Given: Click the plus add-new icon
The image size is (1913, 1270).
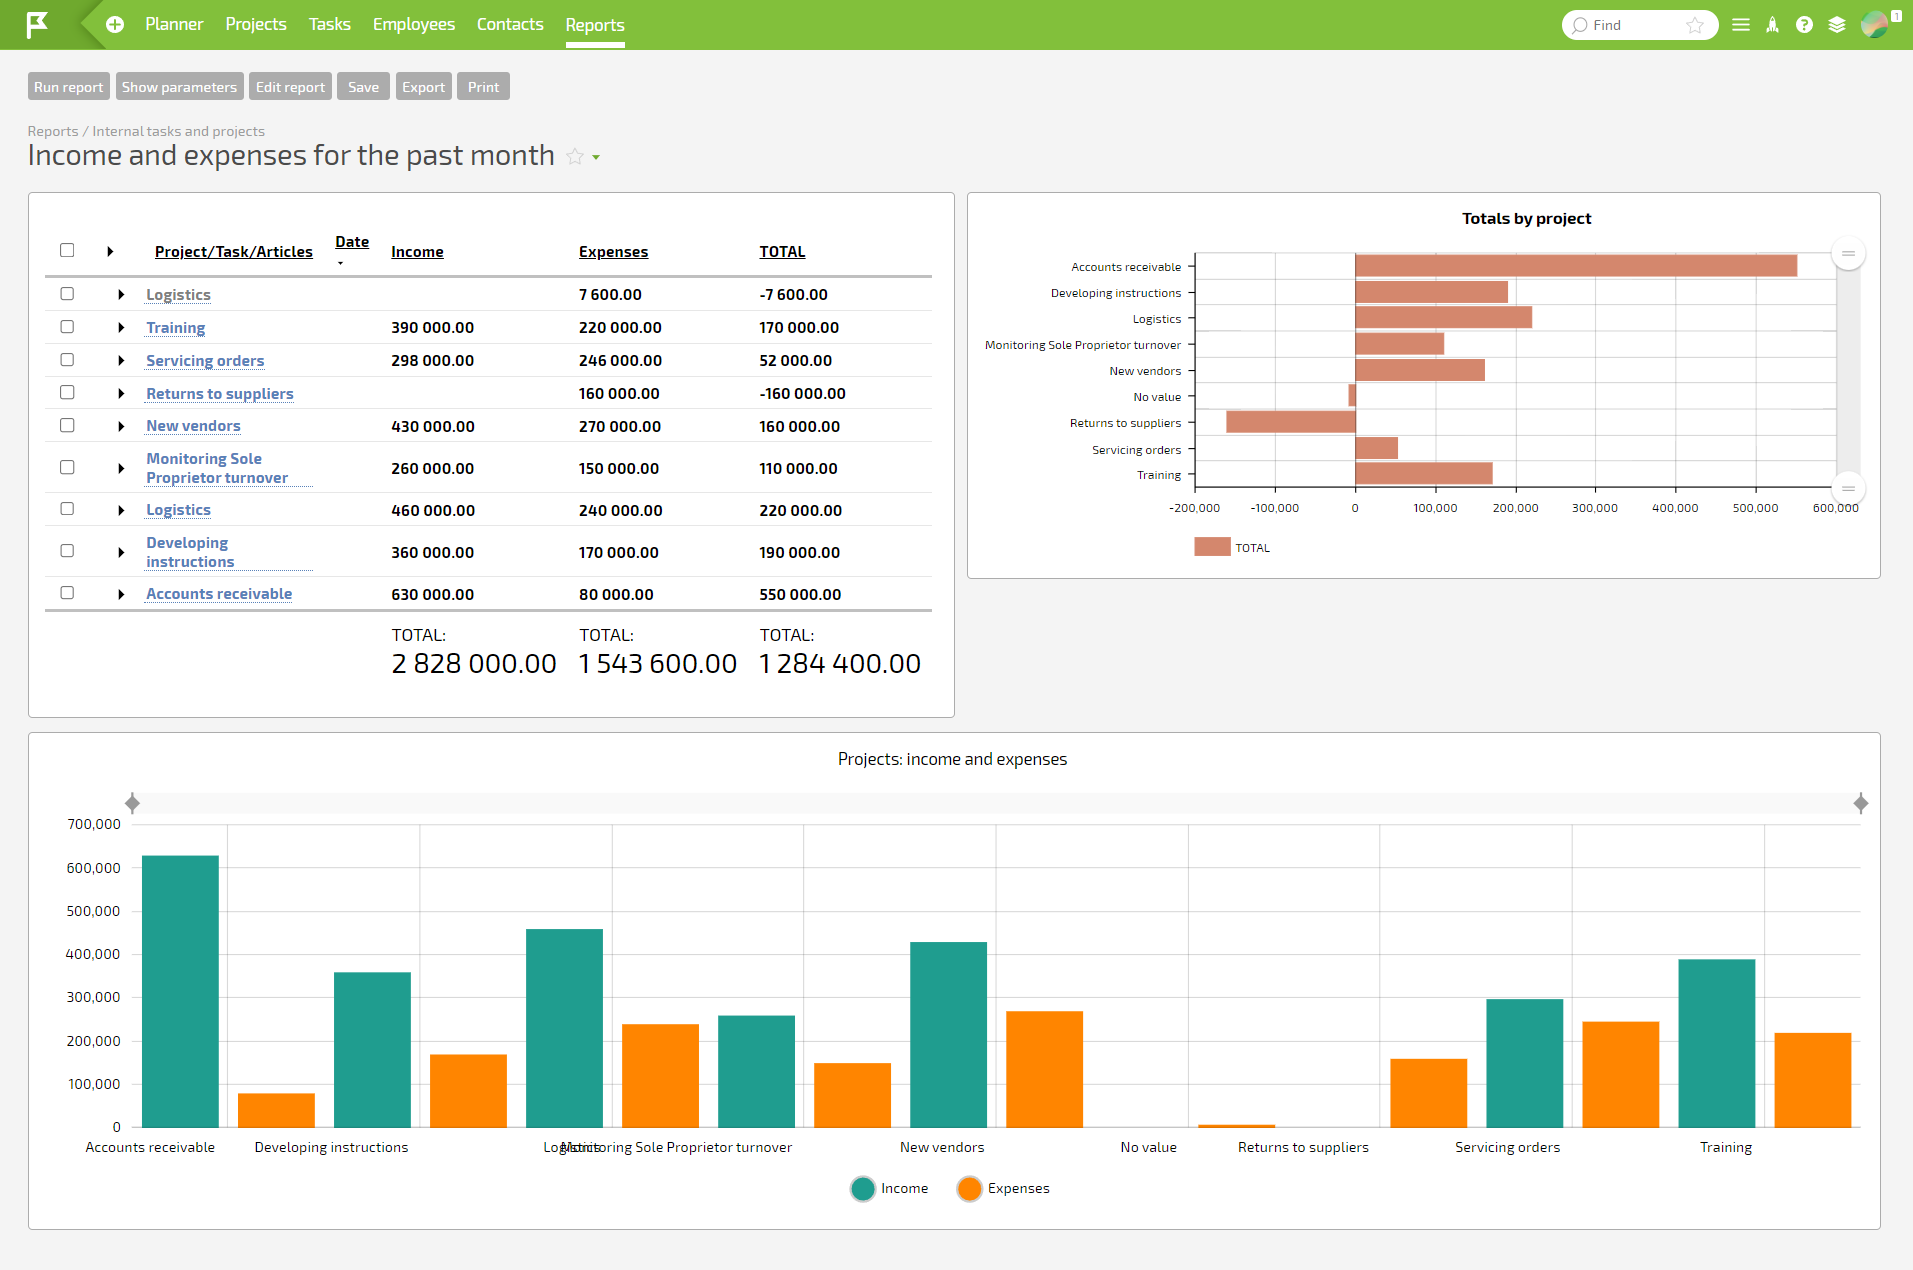Looking at the screenshot, I should [x=115, y=24].
